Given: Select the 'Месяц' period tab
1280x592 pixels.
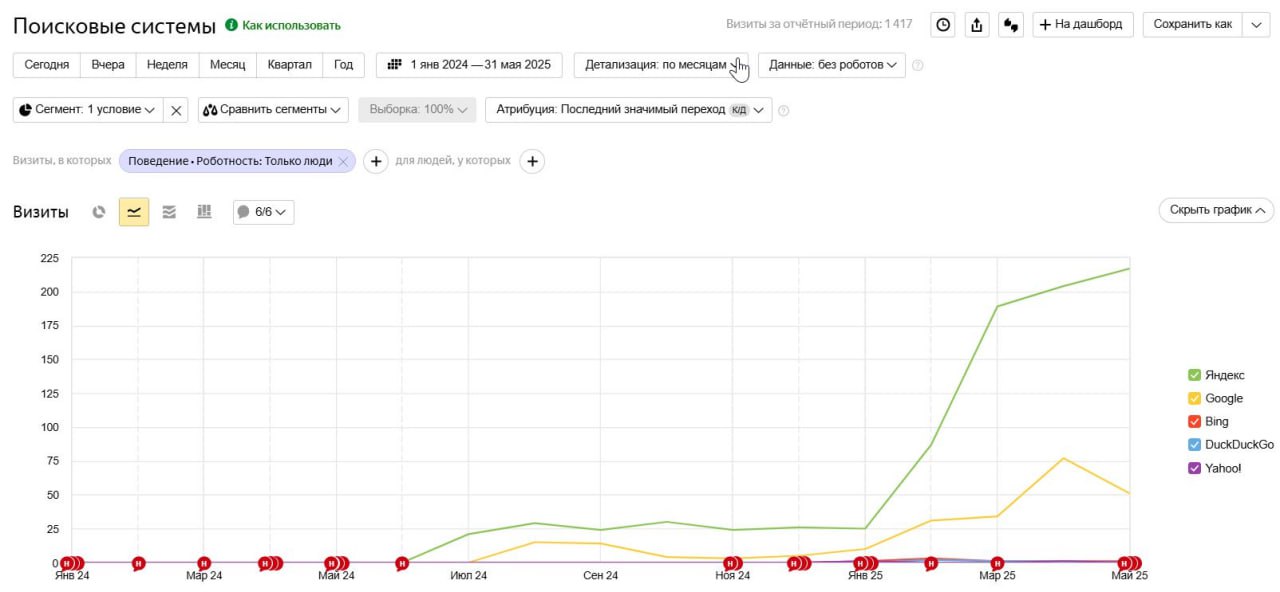Looking at the screenshot, I should [228, 64].
